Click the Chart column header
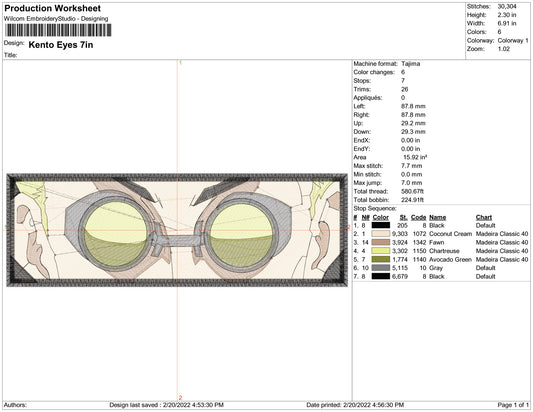 484,217
